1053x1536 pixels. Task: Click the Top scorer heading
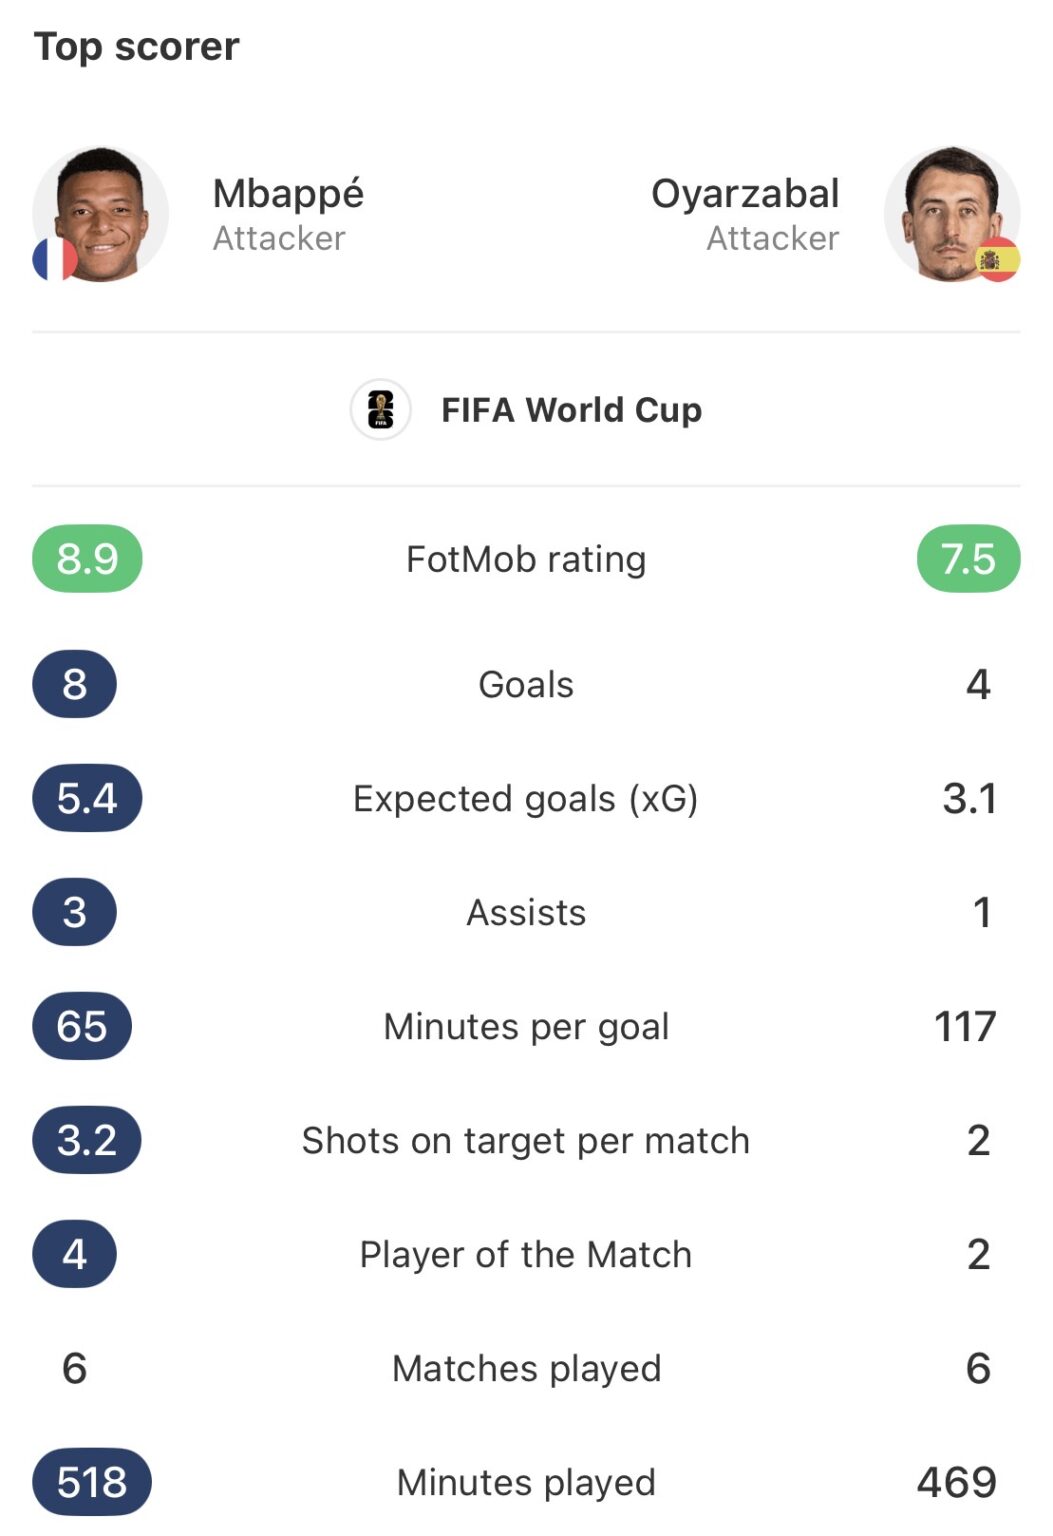click(137, 46)
